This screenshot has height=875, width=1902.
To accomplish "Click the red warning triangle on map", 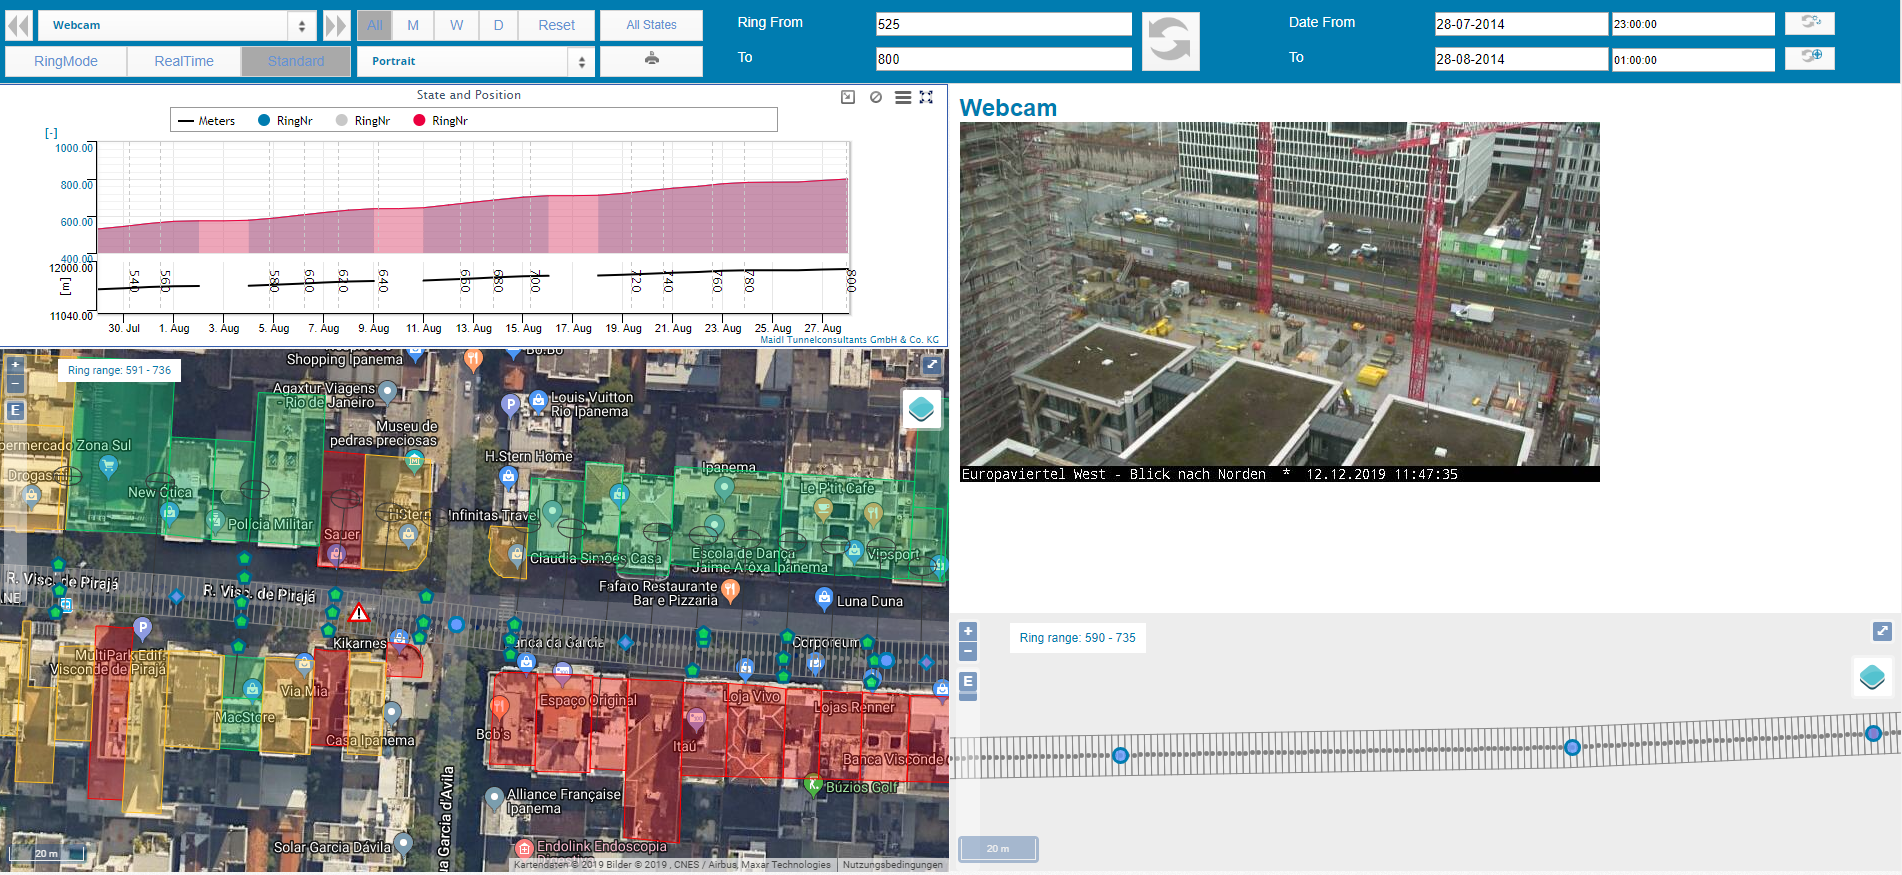I will pos(359,612).
